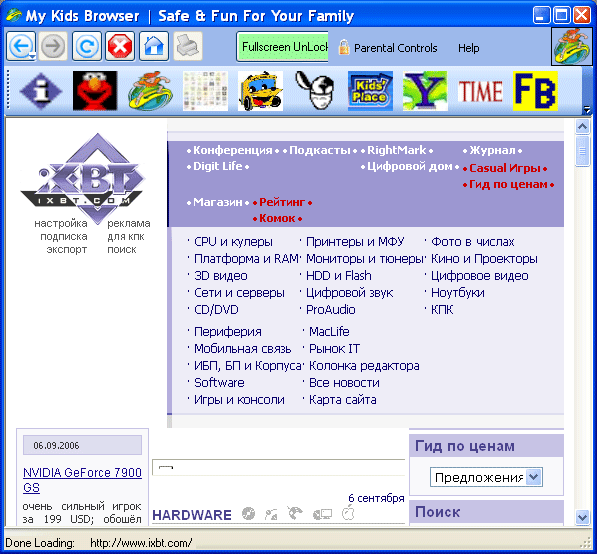Screen dimensions: 597x554
Task: Open Принтеры и МФУ section
Action: point(355,242)
